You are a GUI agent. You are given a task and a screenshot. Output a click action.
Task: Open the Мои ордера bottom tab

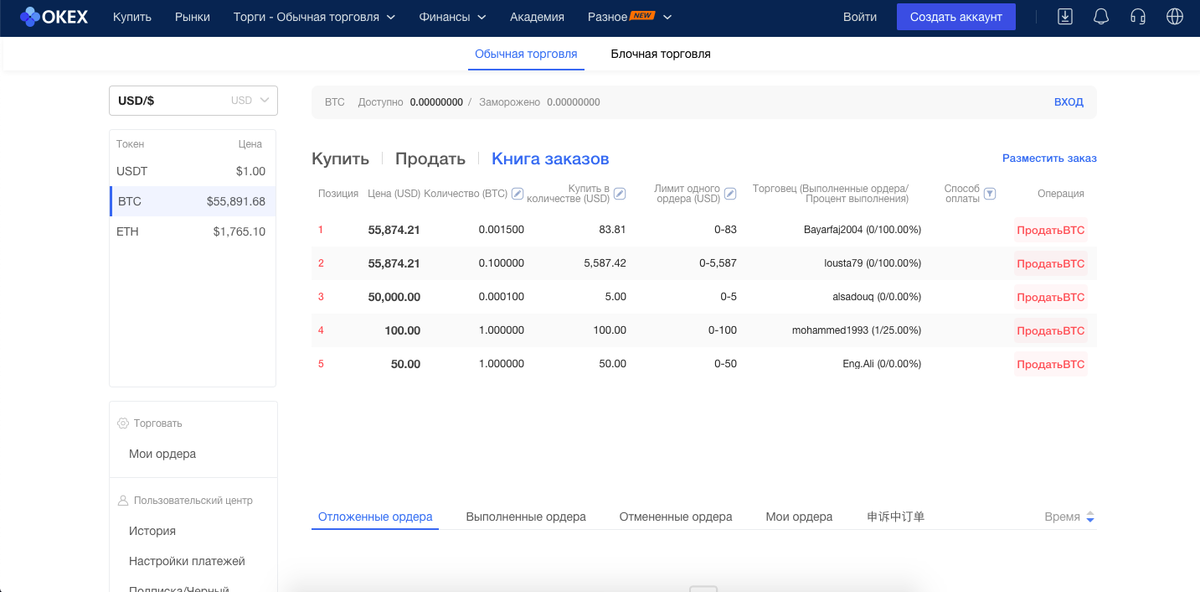pos(799,517)
